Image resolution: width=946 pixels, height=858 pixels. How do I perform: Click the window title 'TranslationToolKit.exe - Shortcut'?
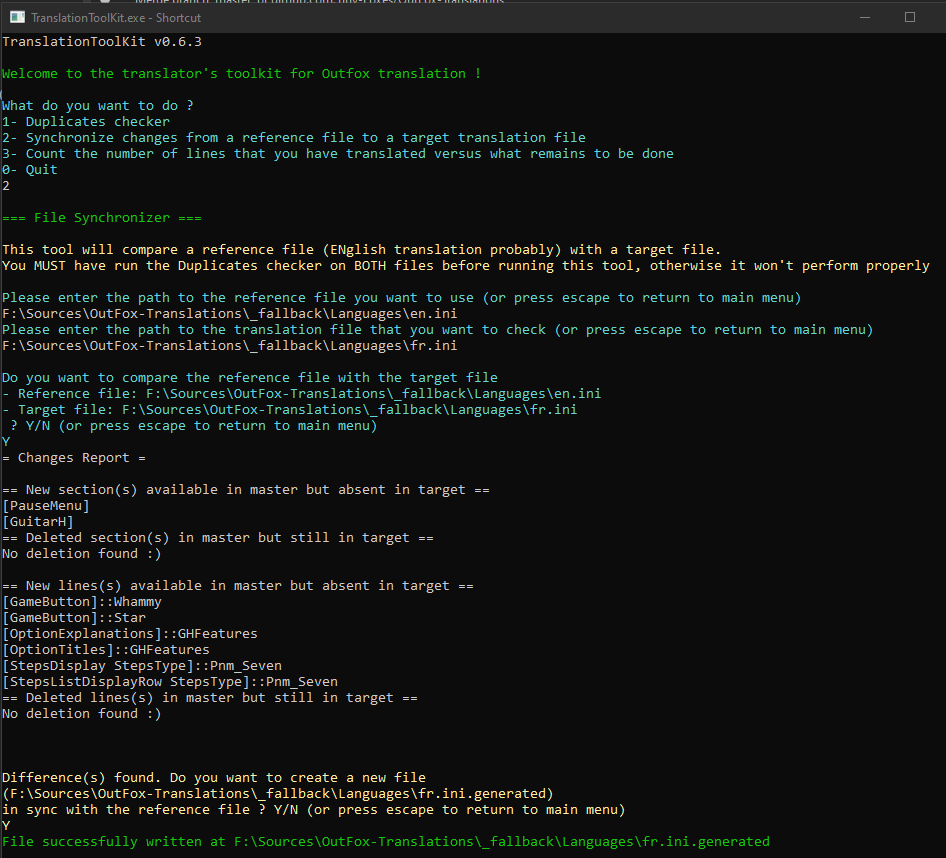[x=116, y=17]
